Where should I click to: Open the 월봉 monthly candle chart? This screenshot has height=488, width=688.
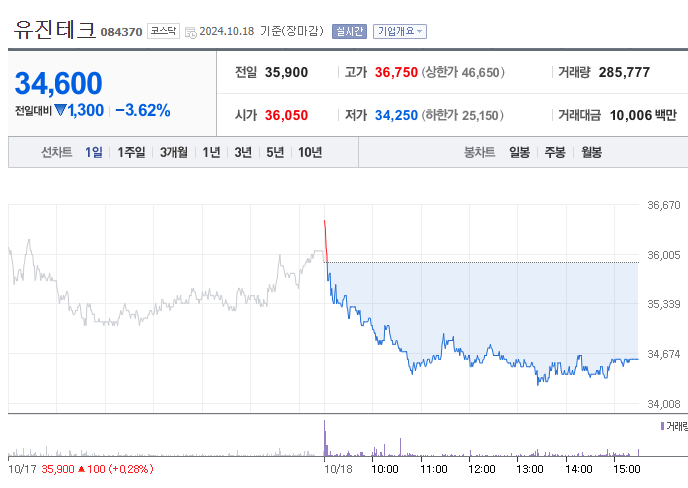[591, 152]
